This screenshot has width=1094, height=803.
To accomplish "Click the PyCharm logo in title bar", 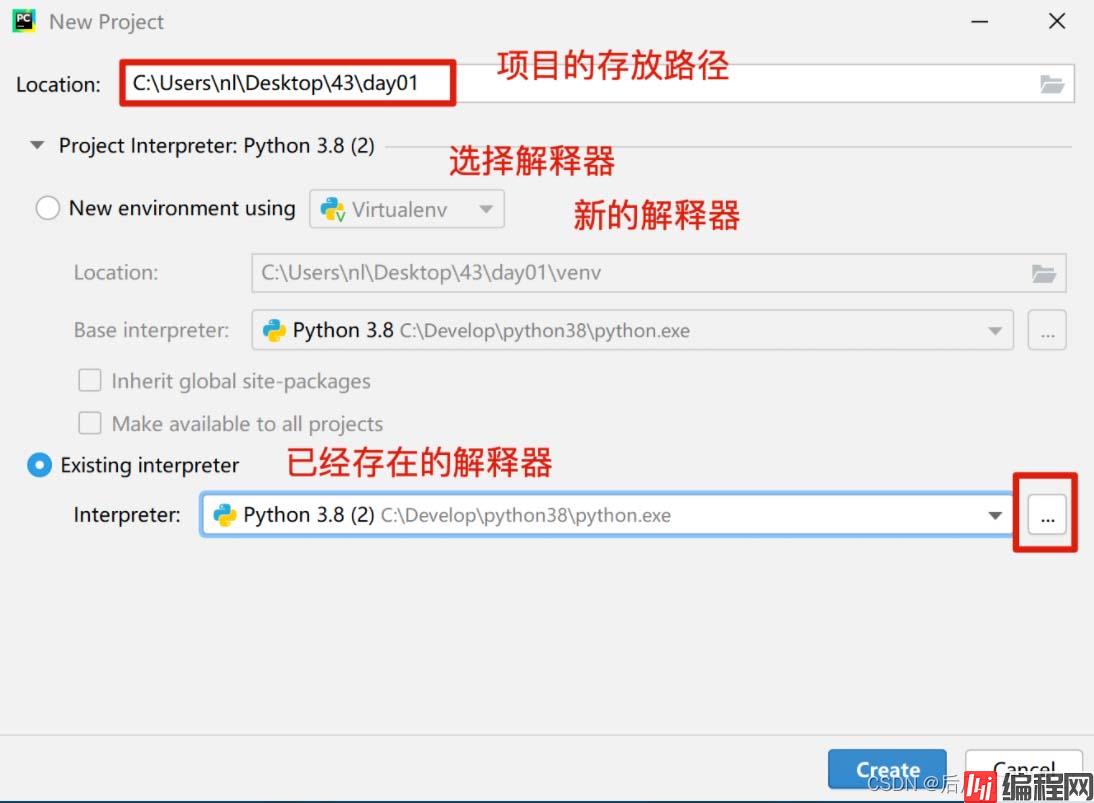I will coord(24,21).
